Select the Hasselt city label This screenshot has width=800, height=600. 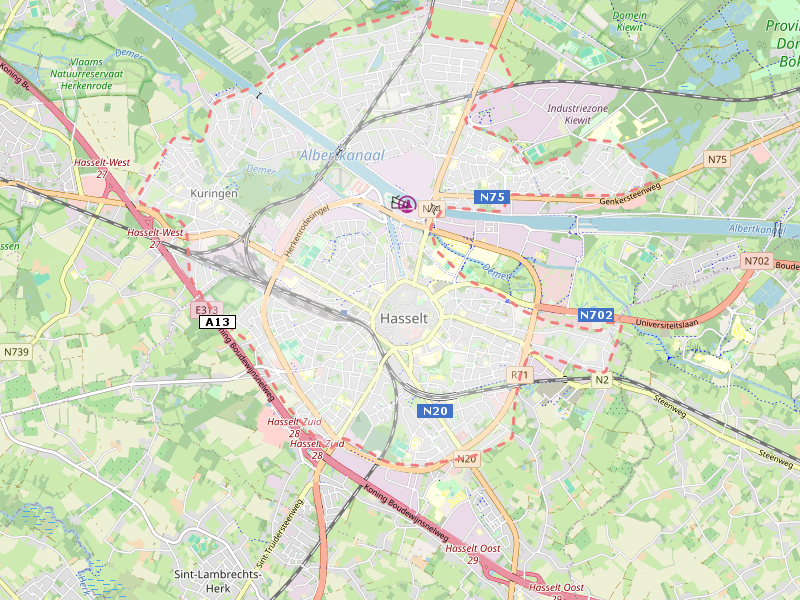click(404, 318)
